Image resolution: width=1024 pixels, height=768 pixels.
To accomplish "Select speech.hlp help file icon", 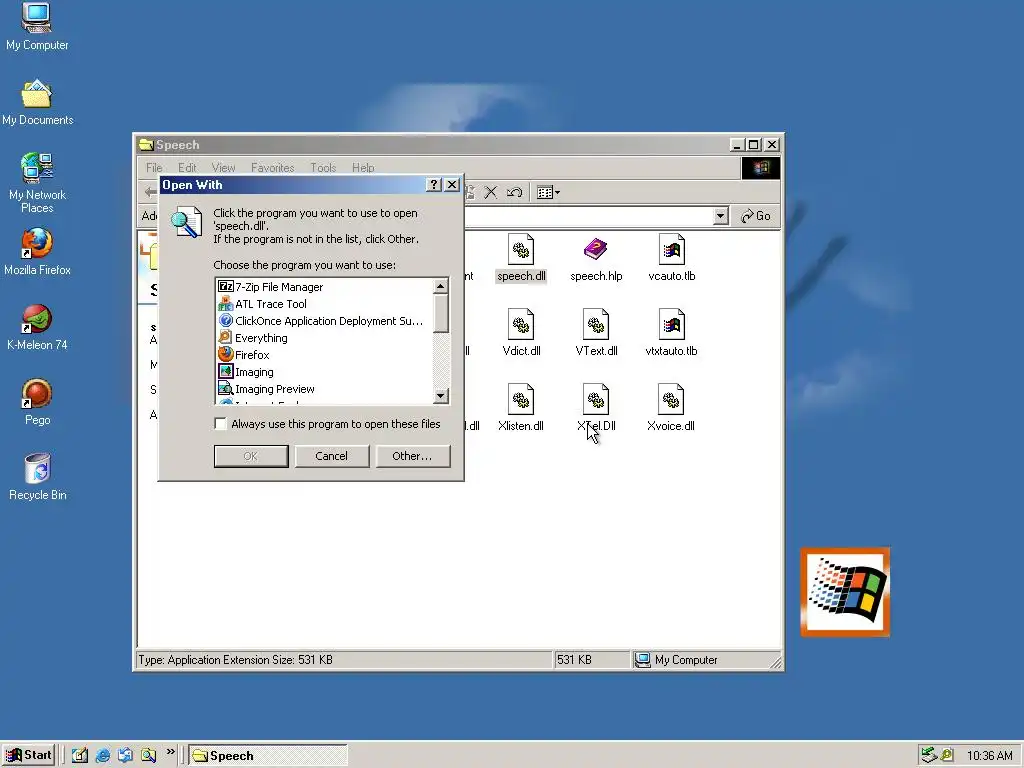I will [x=596, y=258].
